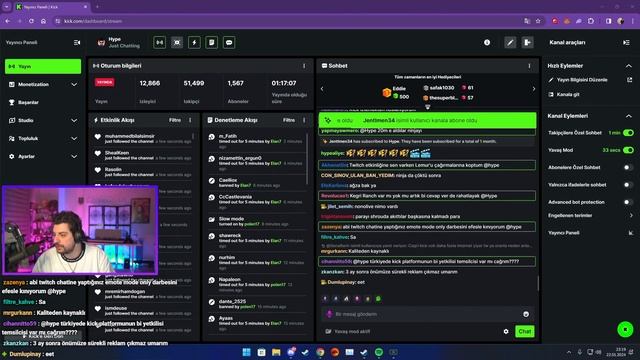Click the green floating round button
The height and width of the screenshot is (360, 640).
click(625, 329)
